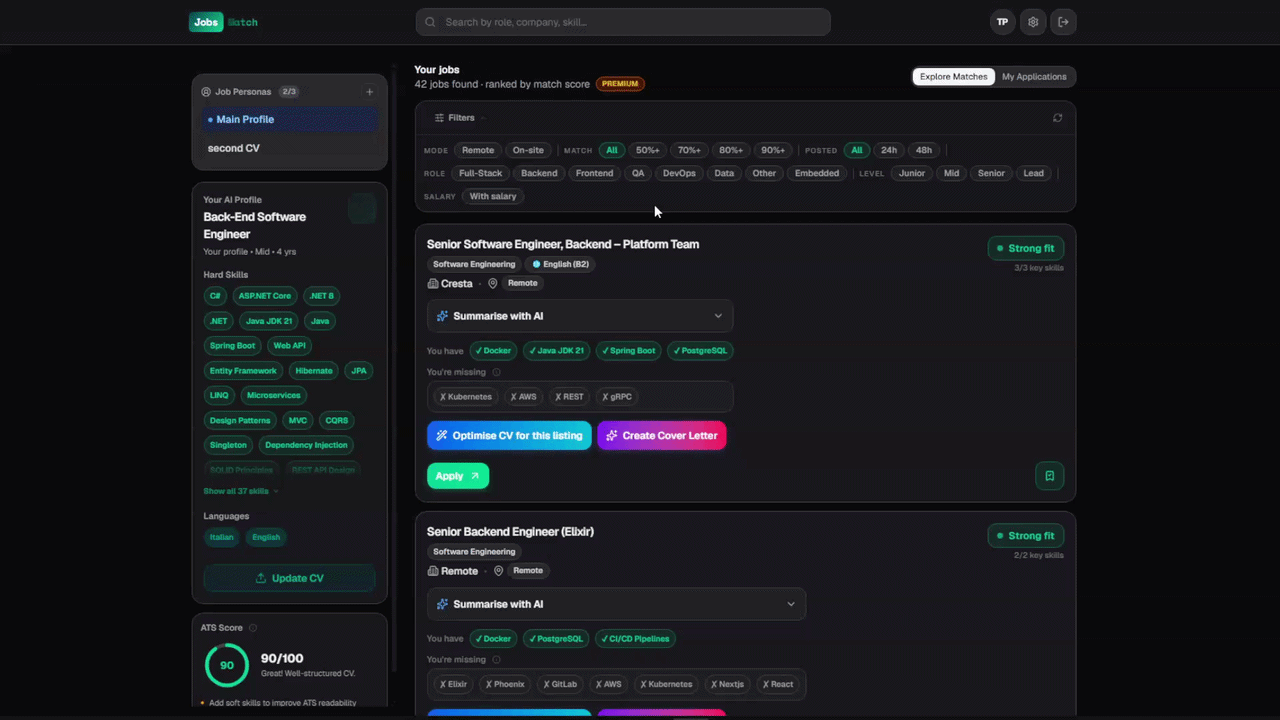The width and height of the screenshot is (1280, 720).
Task: Click the green 90 ATS score ring
Action: point(227,665)
